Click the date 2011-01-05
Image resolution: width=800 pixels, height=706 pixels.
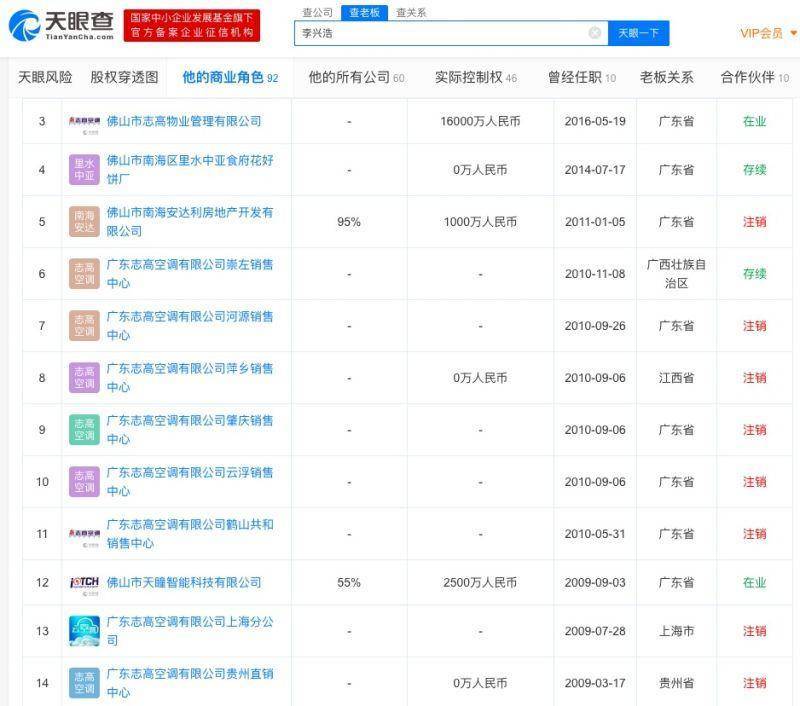click(x=595, y=222)
